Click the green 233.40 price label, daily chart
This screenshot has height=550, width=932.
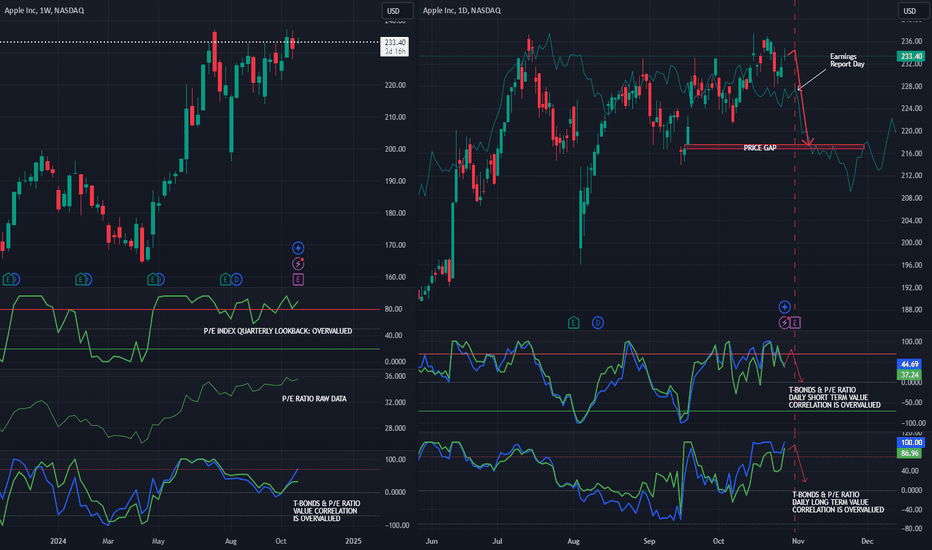click(x=911, y=56)
